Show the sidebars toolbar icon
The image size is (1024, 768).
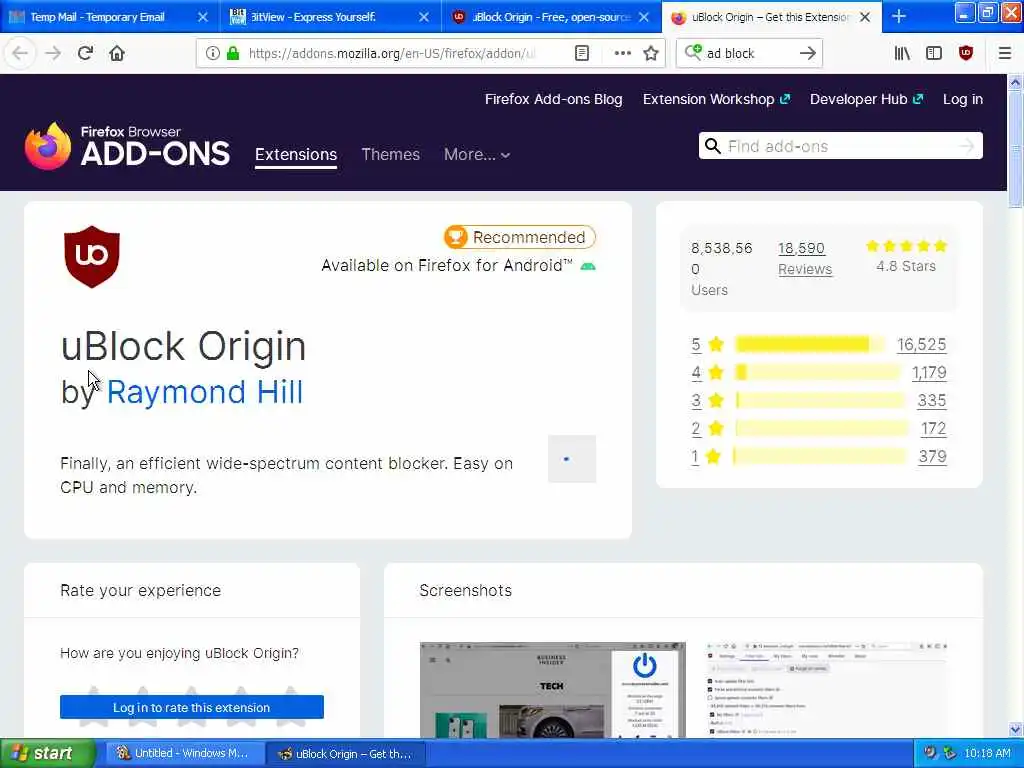click(934, 53)
